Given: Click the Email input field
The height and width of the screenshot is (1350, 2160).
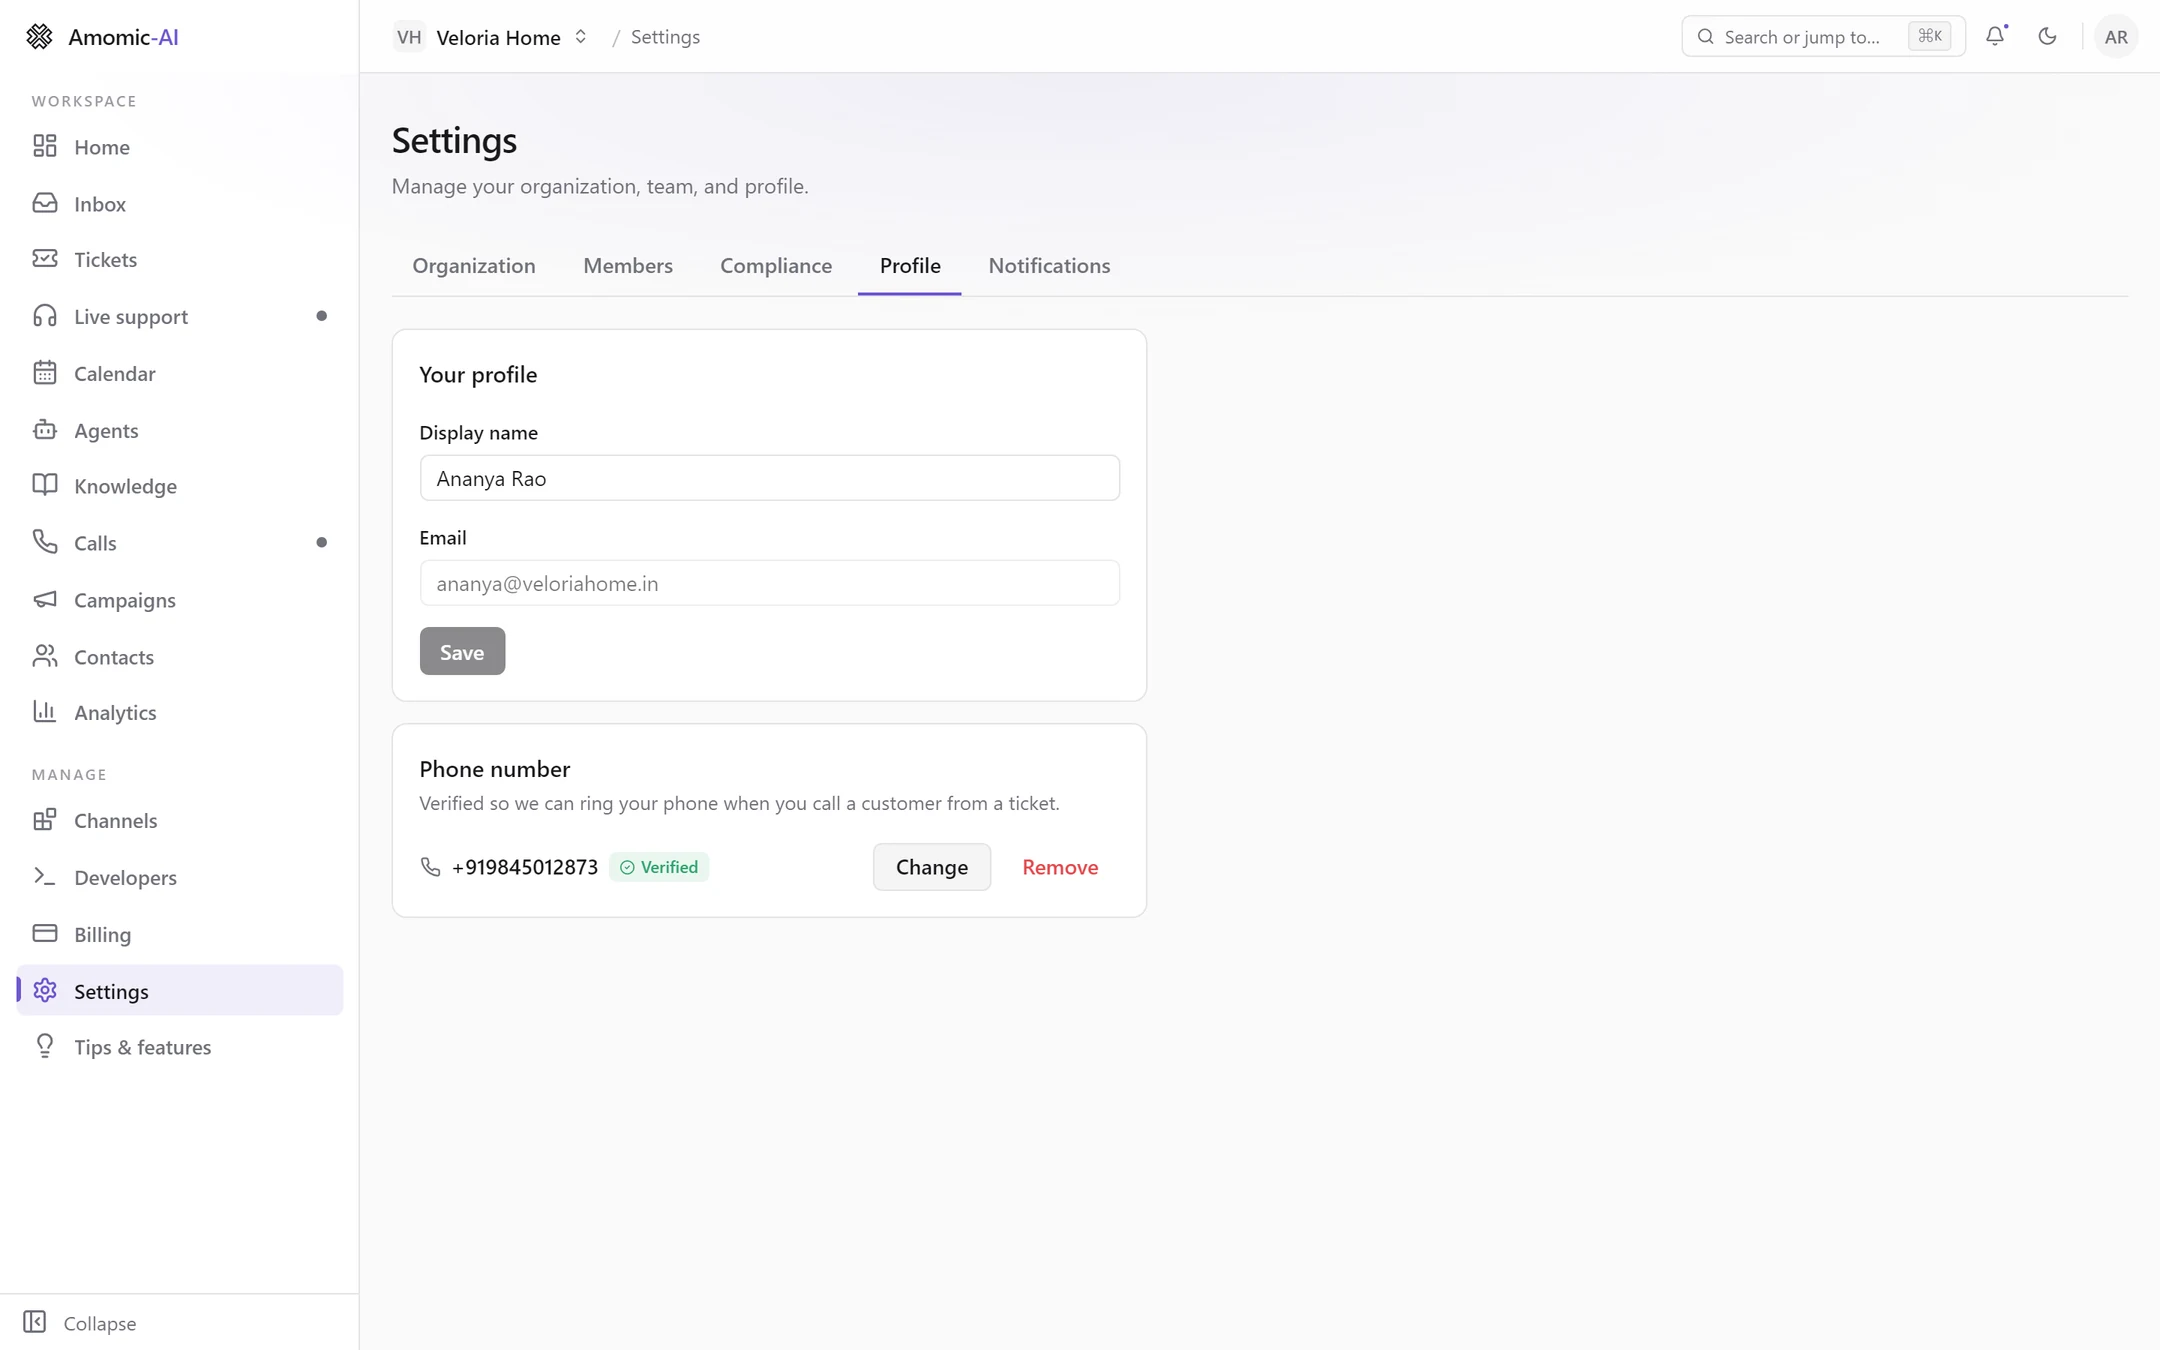Looking at the screenshot, I should [770, 583].
